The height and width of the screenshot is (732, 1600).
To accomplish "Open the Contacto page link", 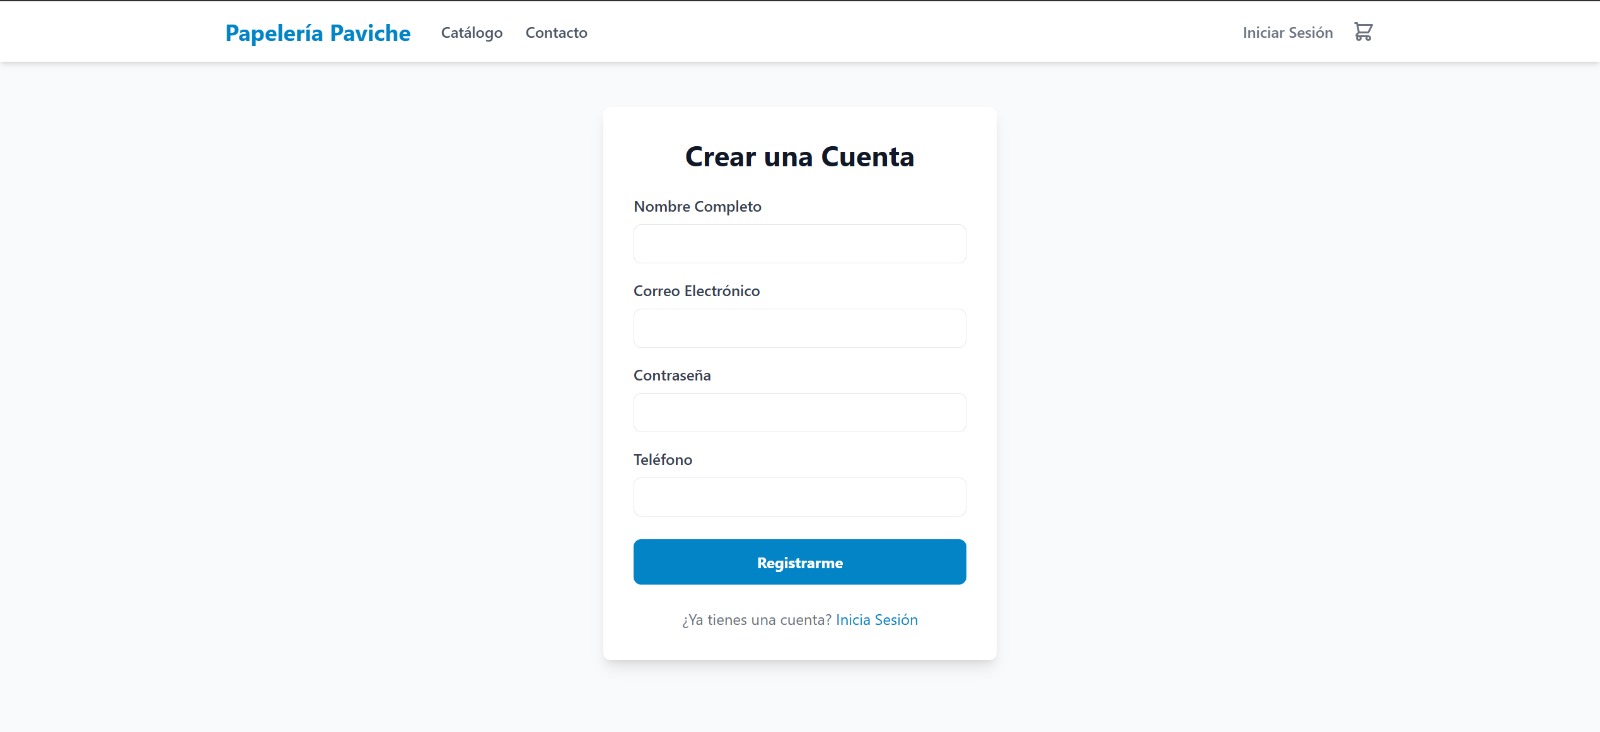I will 556,33.
